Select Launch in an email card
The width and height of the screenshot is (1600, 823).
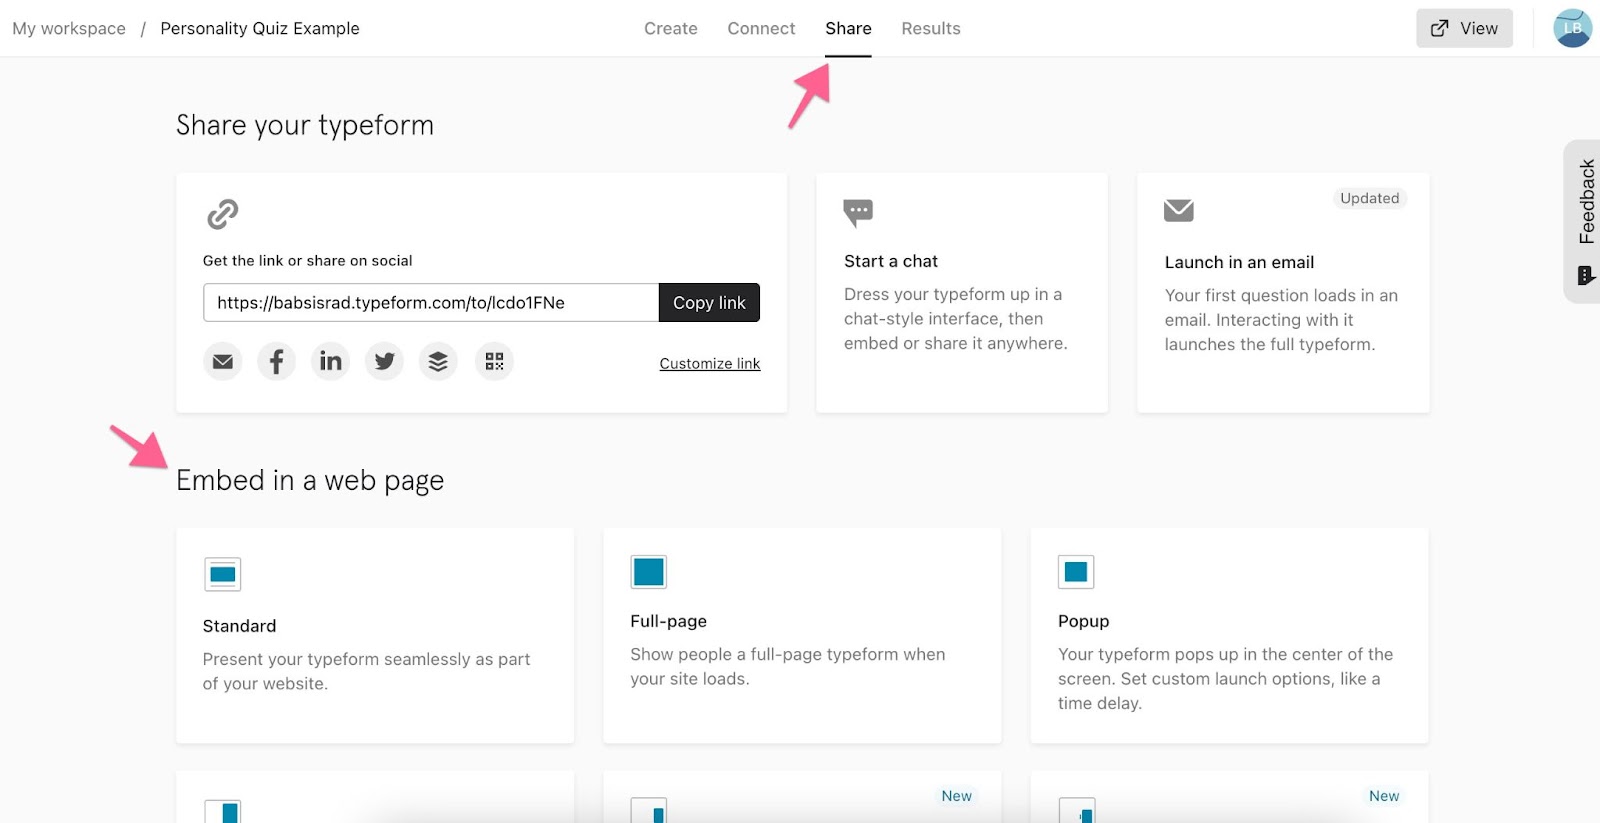(x=1283, y=293)
